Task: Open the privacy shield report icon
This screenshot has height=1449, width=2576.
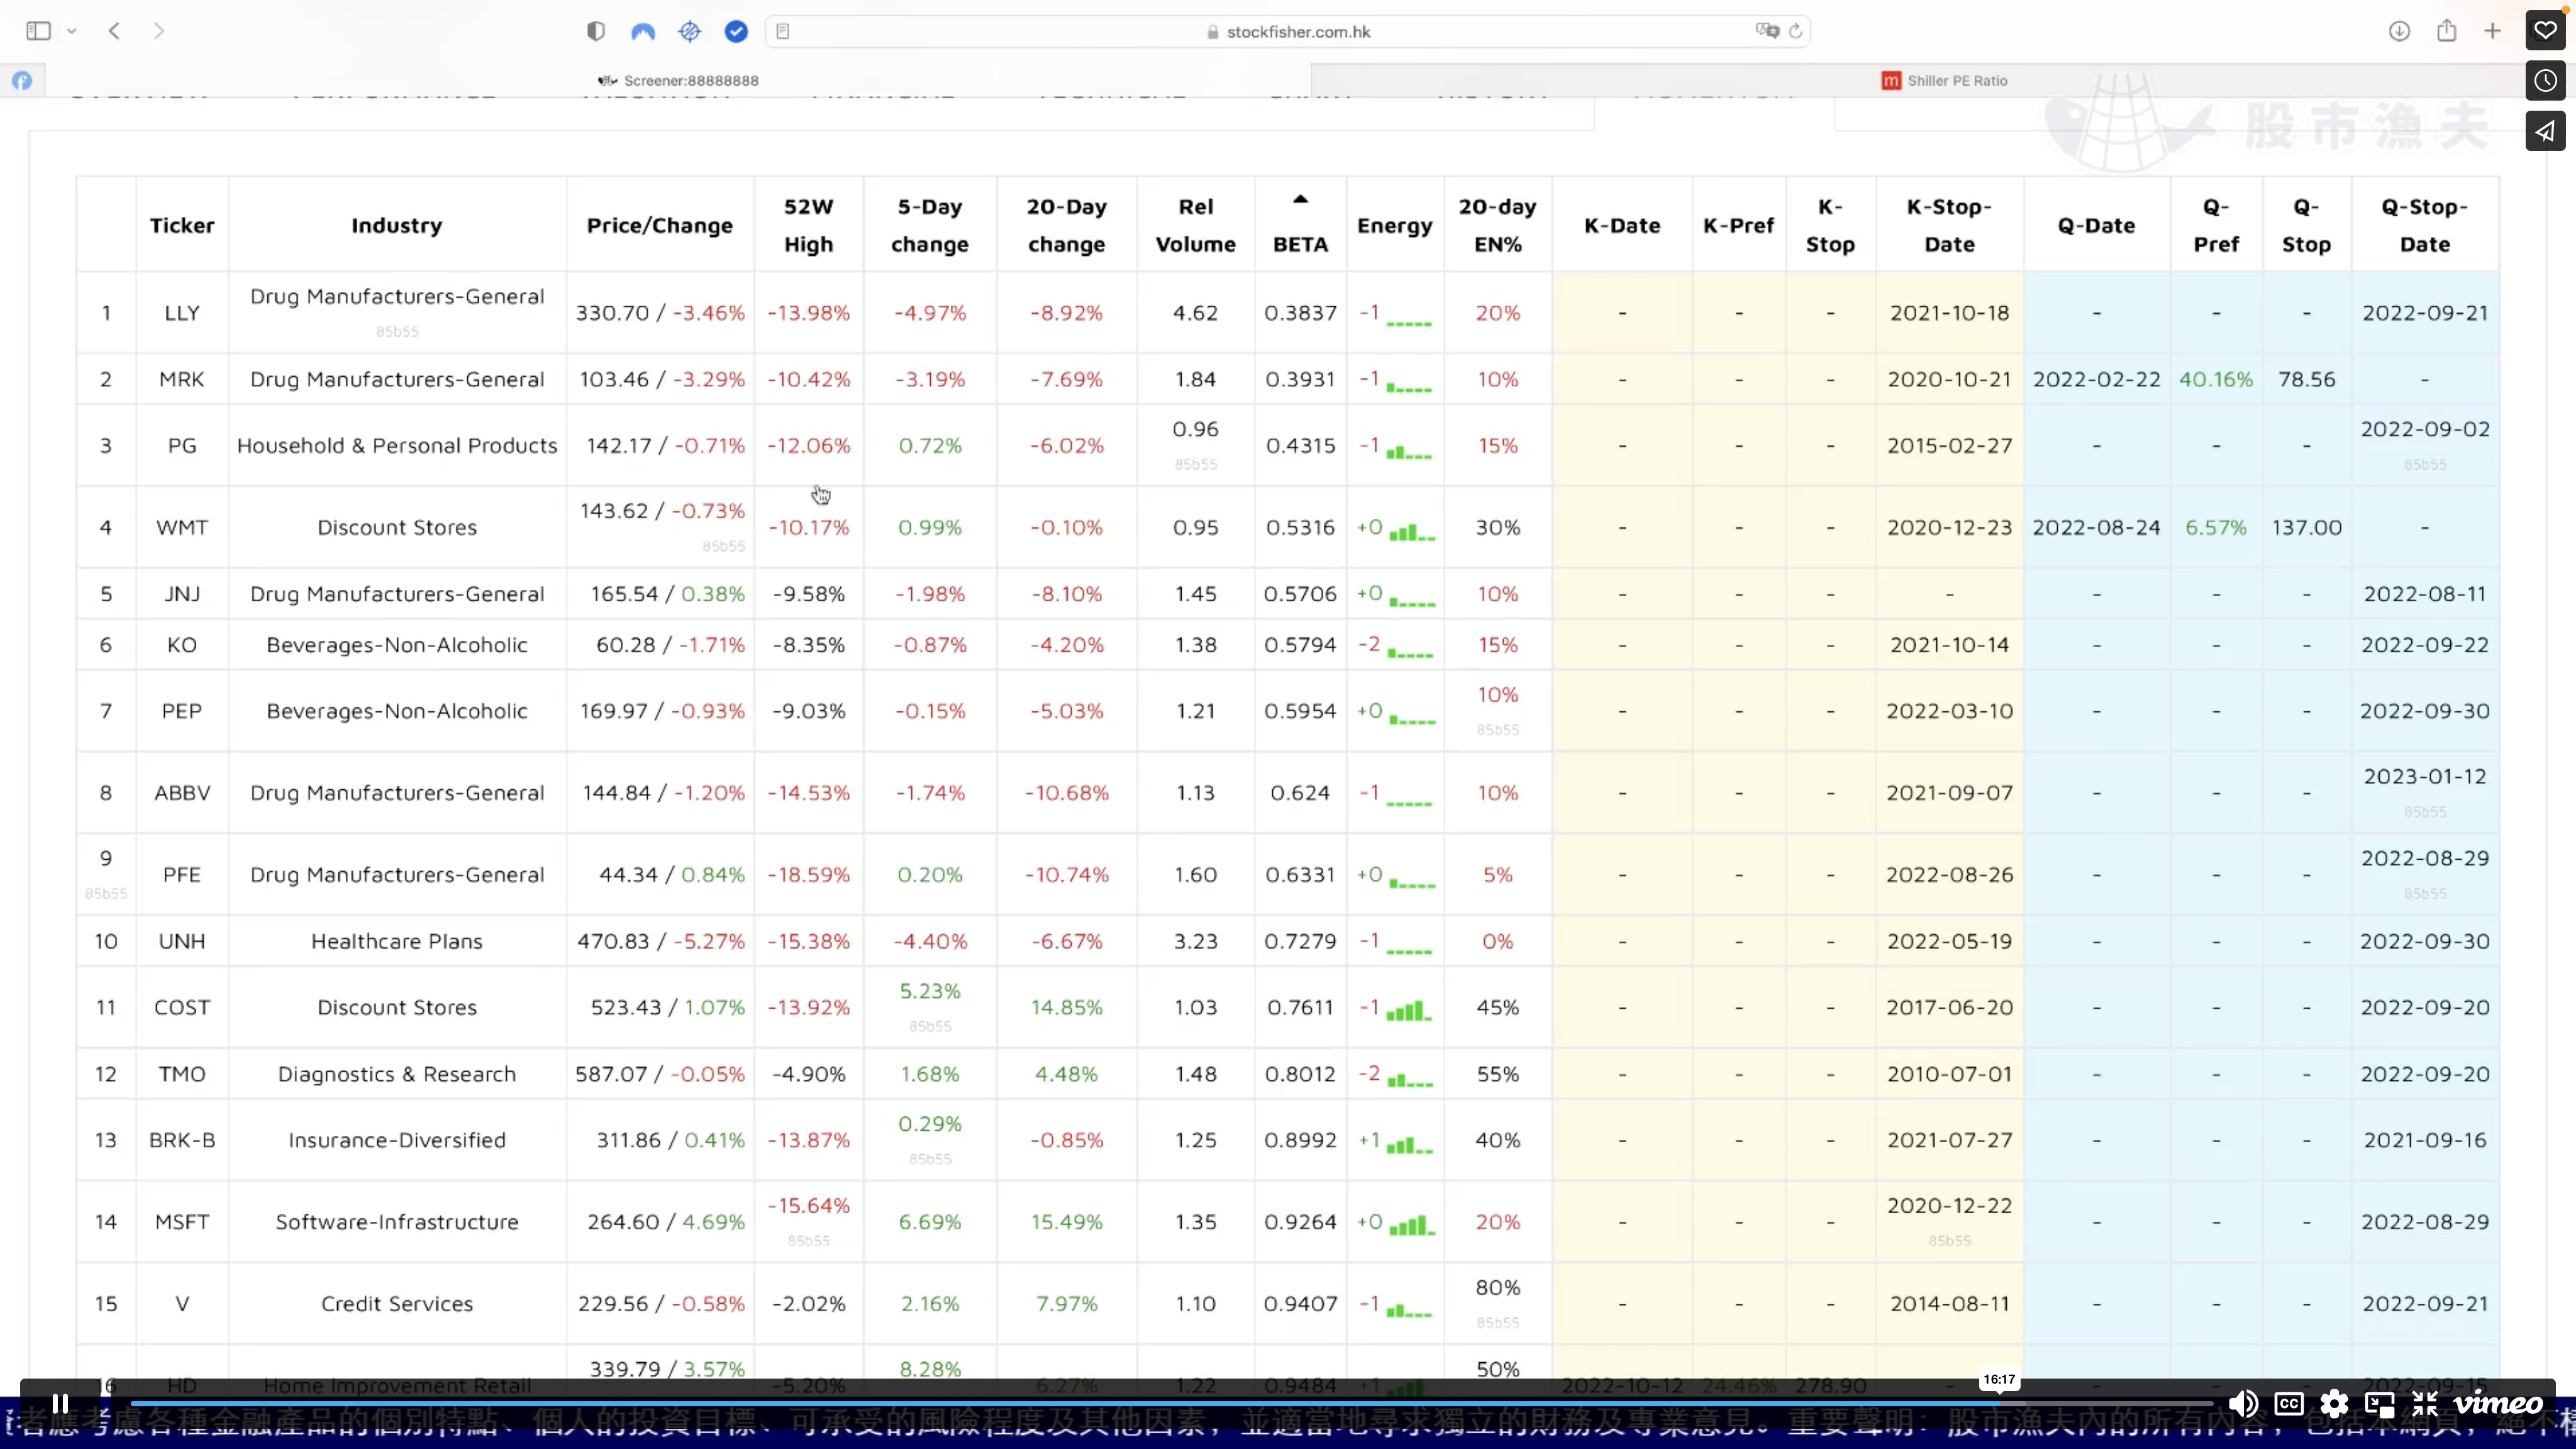Action: tap(596, 31)
